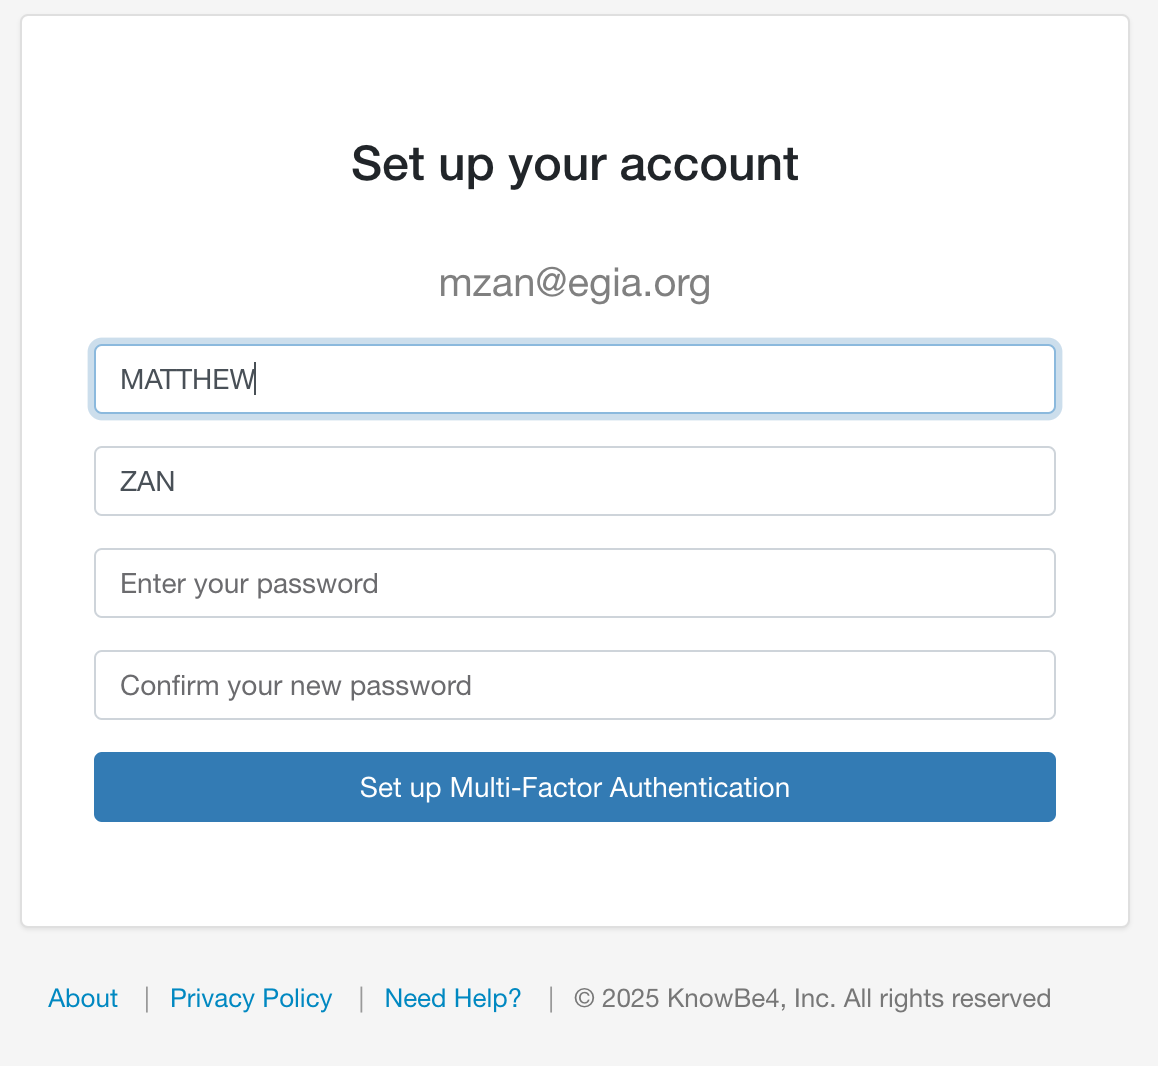Click the mzan@egia.org email text
This screenshot has width=1158, height=1066.
tap(574, 283)
